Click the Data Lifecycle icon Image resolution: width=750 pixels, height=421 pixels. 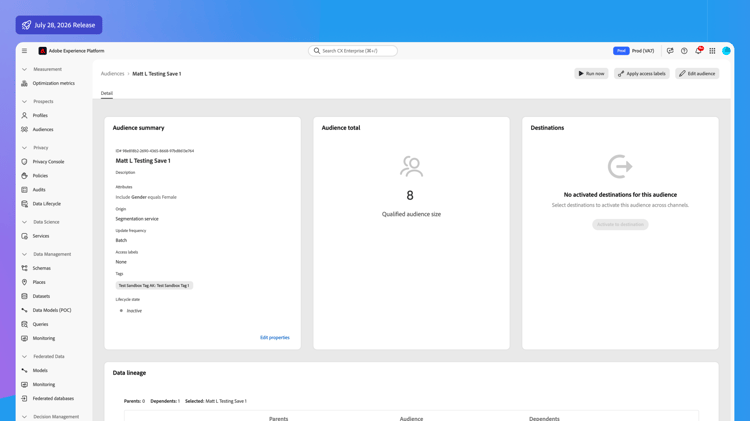[24, 203]
